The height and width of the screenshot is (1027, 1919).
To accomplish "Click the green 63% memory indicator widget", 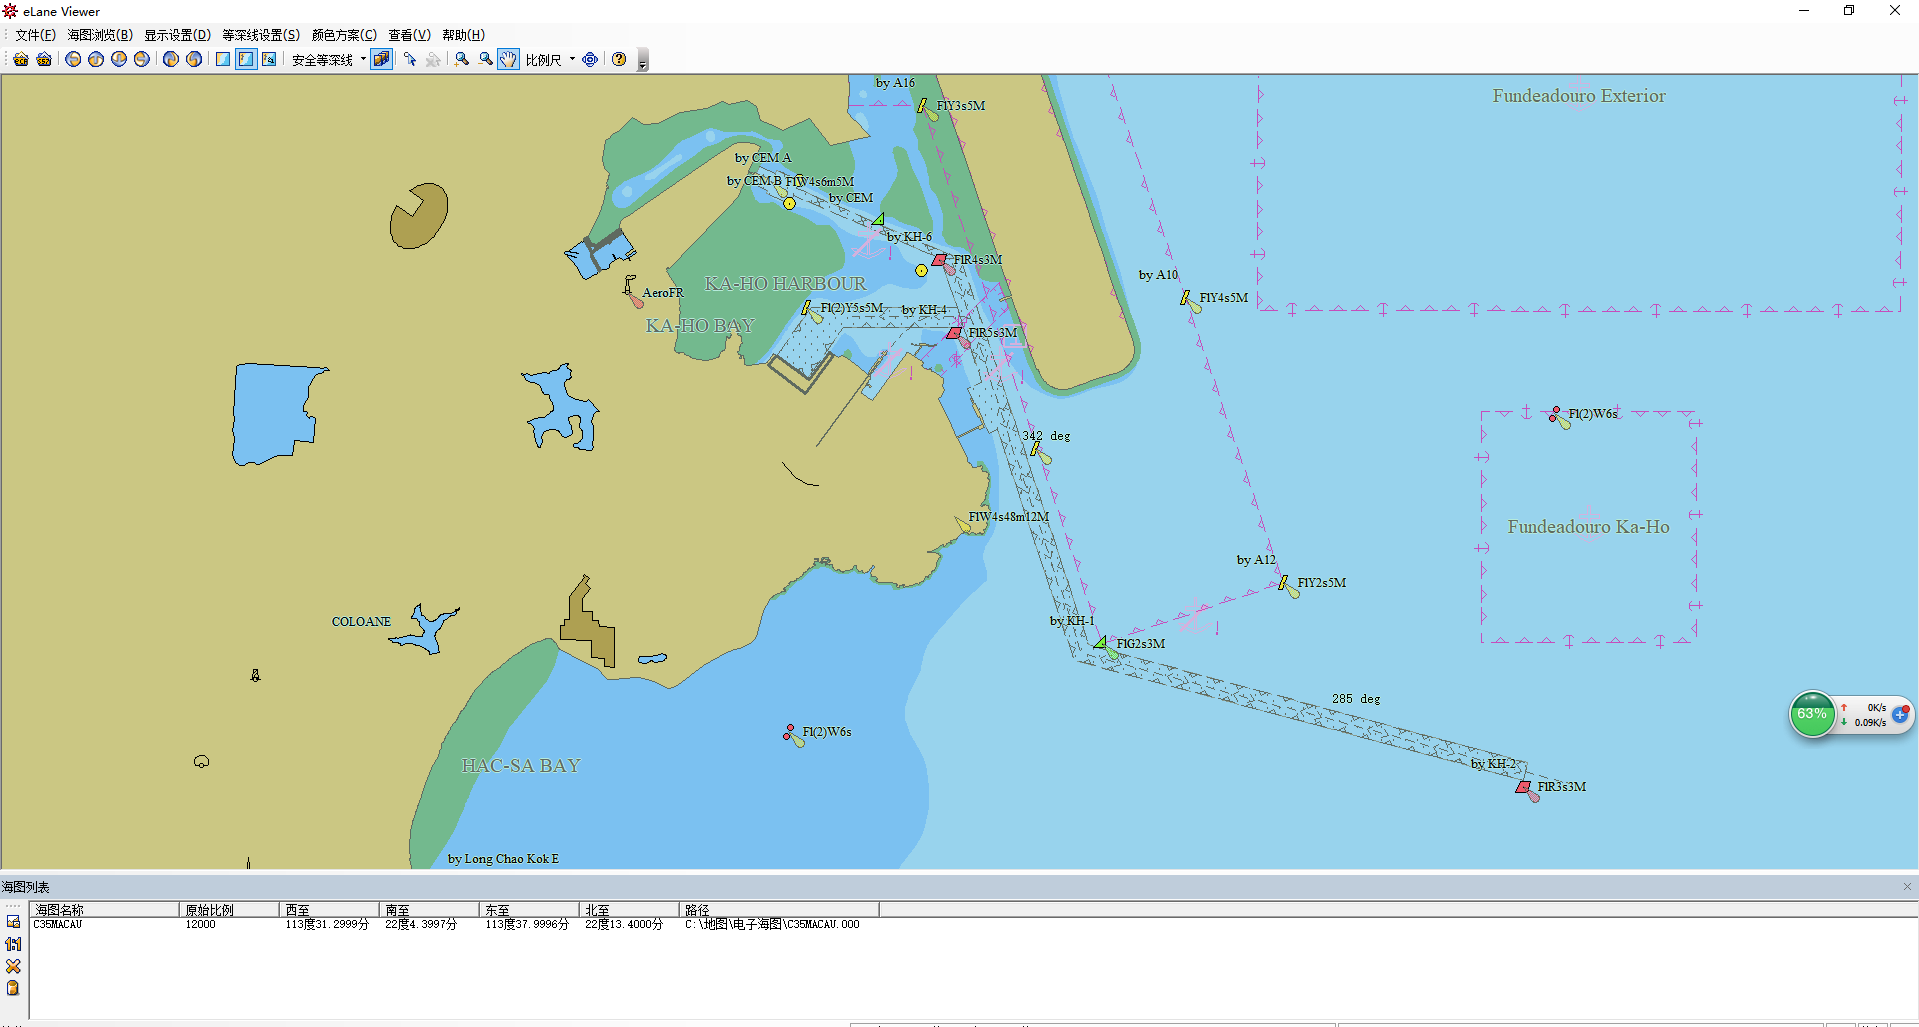I will pyautogui.click(x=1812, y=714).
